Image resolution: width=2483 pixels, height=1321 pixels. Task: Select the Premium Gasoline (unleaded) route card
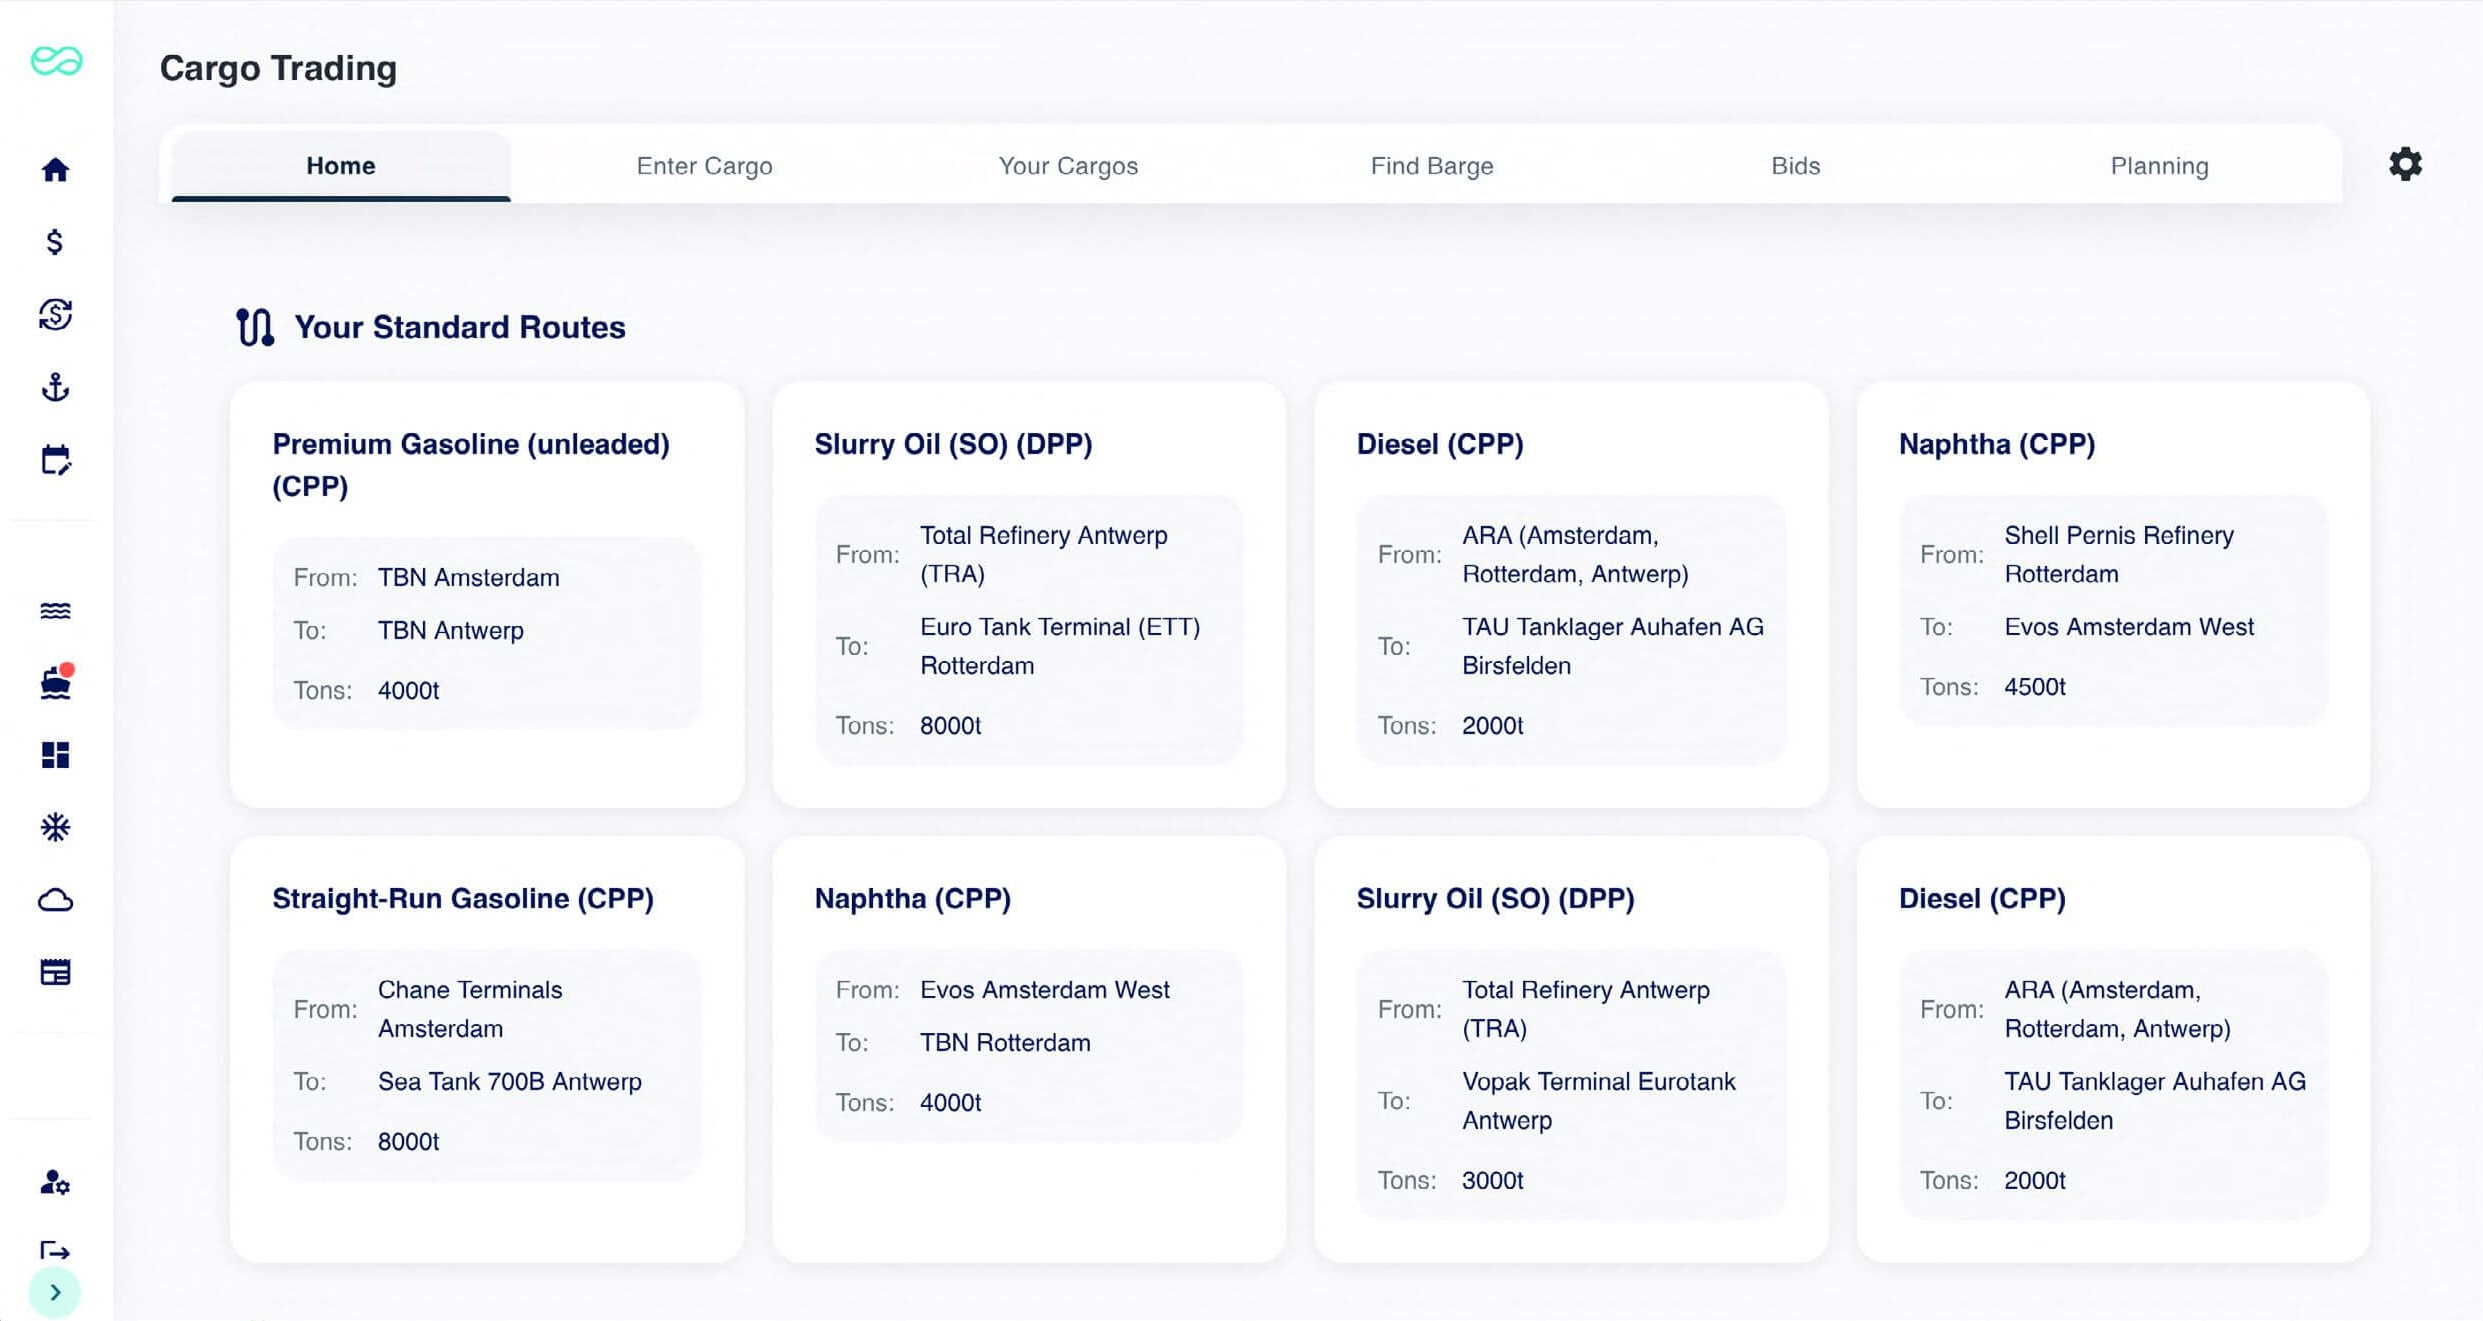[487, 594]
